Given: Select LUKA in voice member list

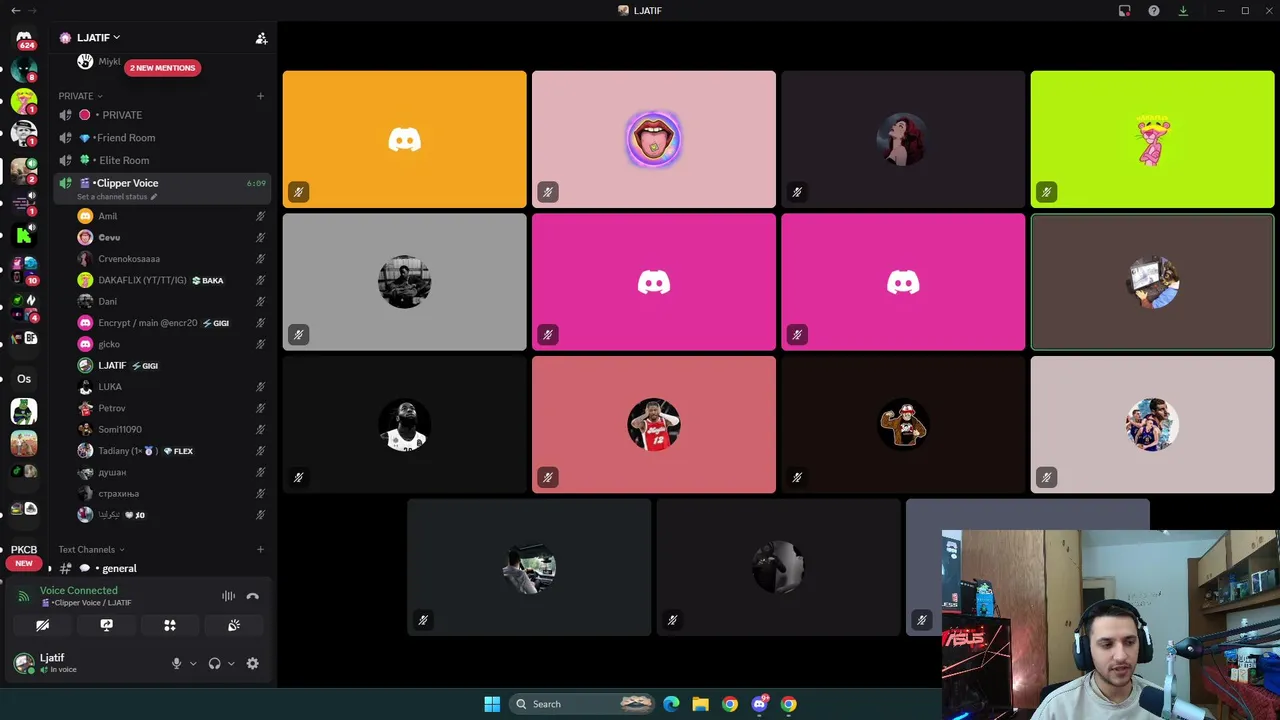Looking at the screenshot, I should pyautogui.click(x=171, y=387).
